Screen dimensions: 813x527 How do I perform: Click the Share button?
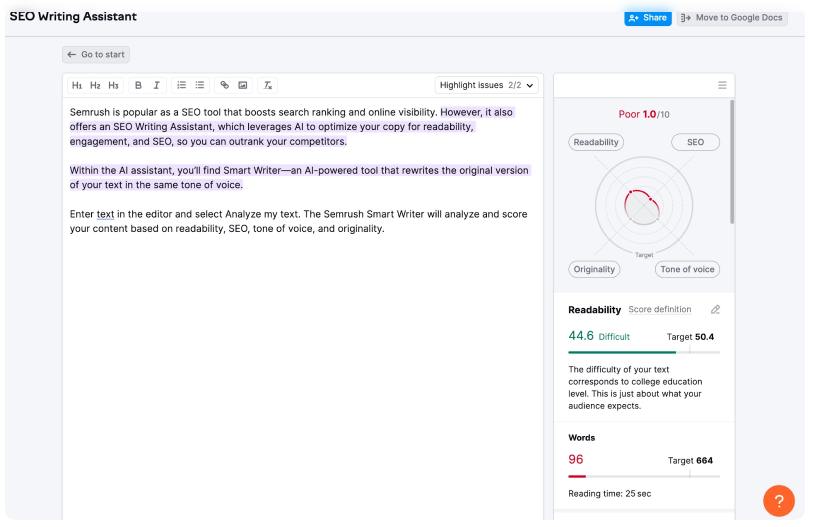648,18
